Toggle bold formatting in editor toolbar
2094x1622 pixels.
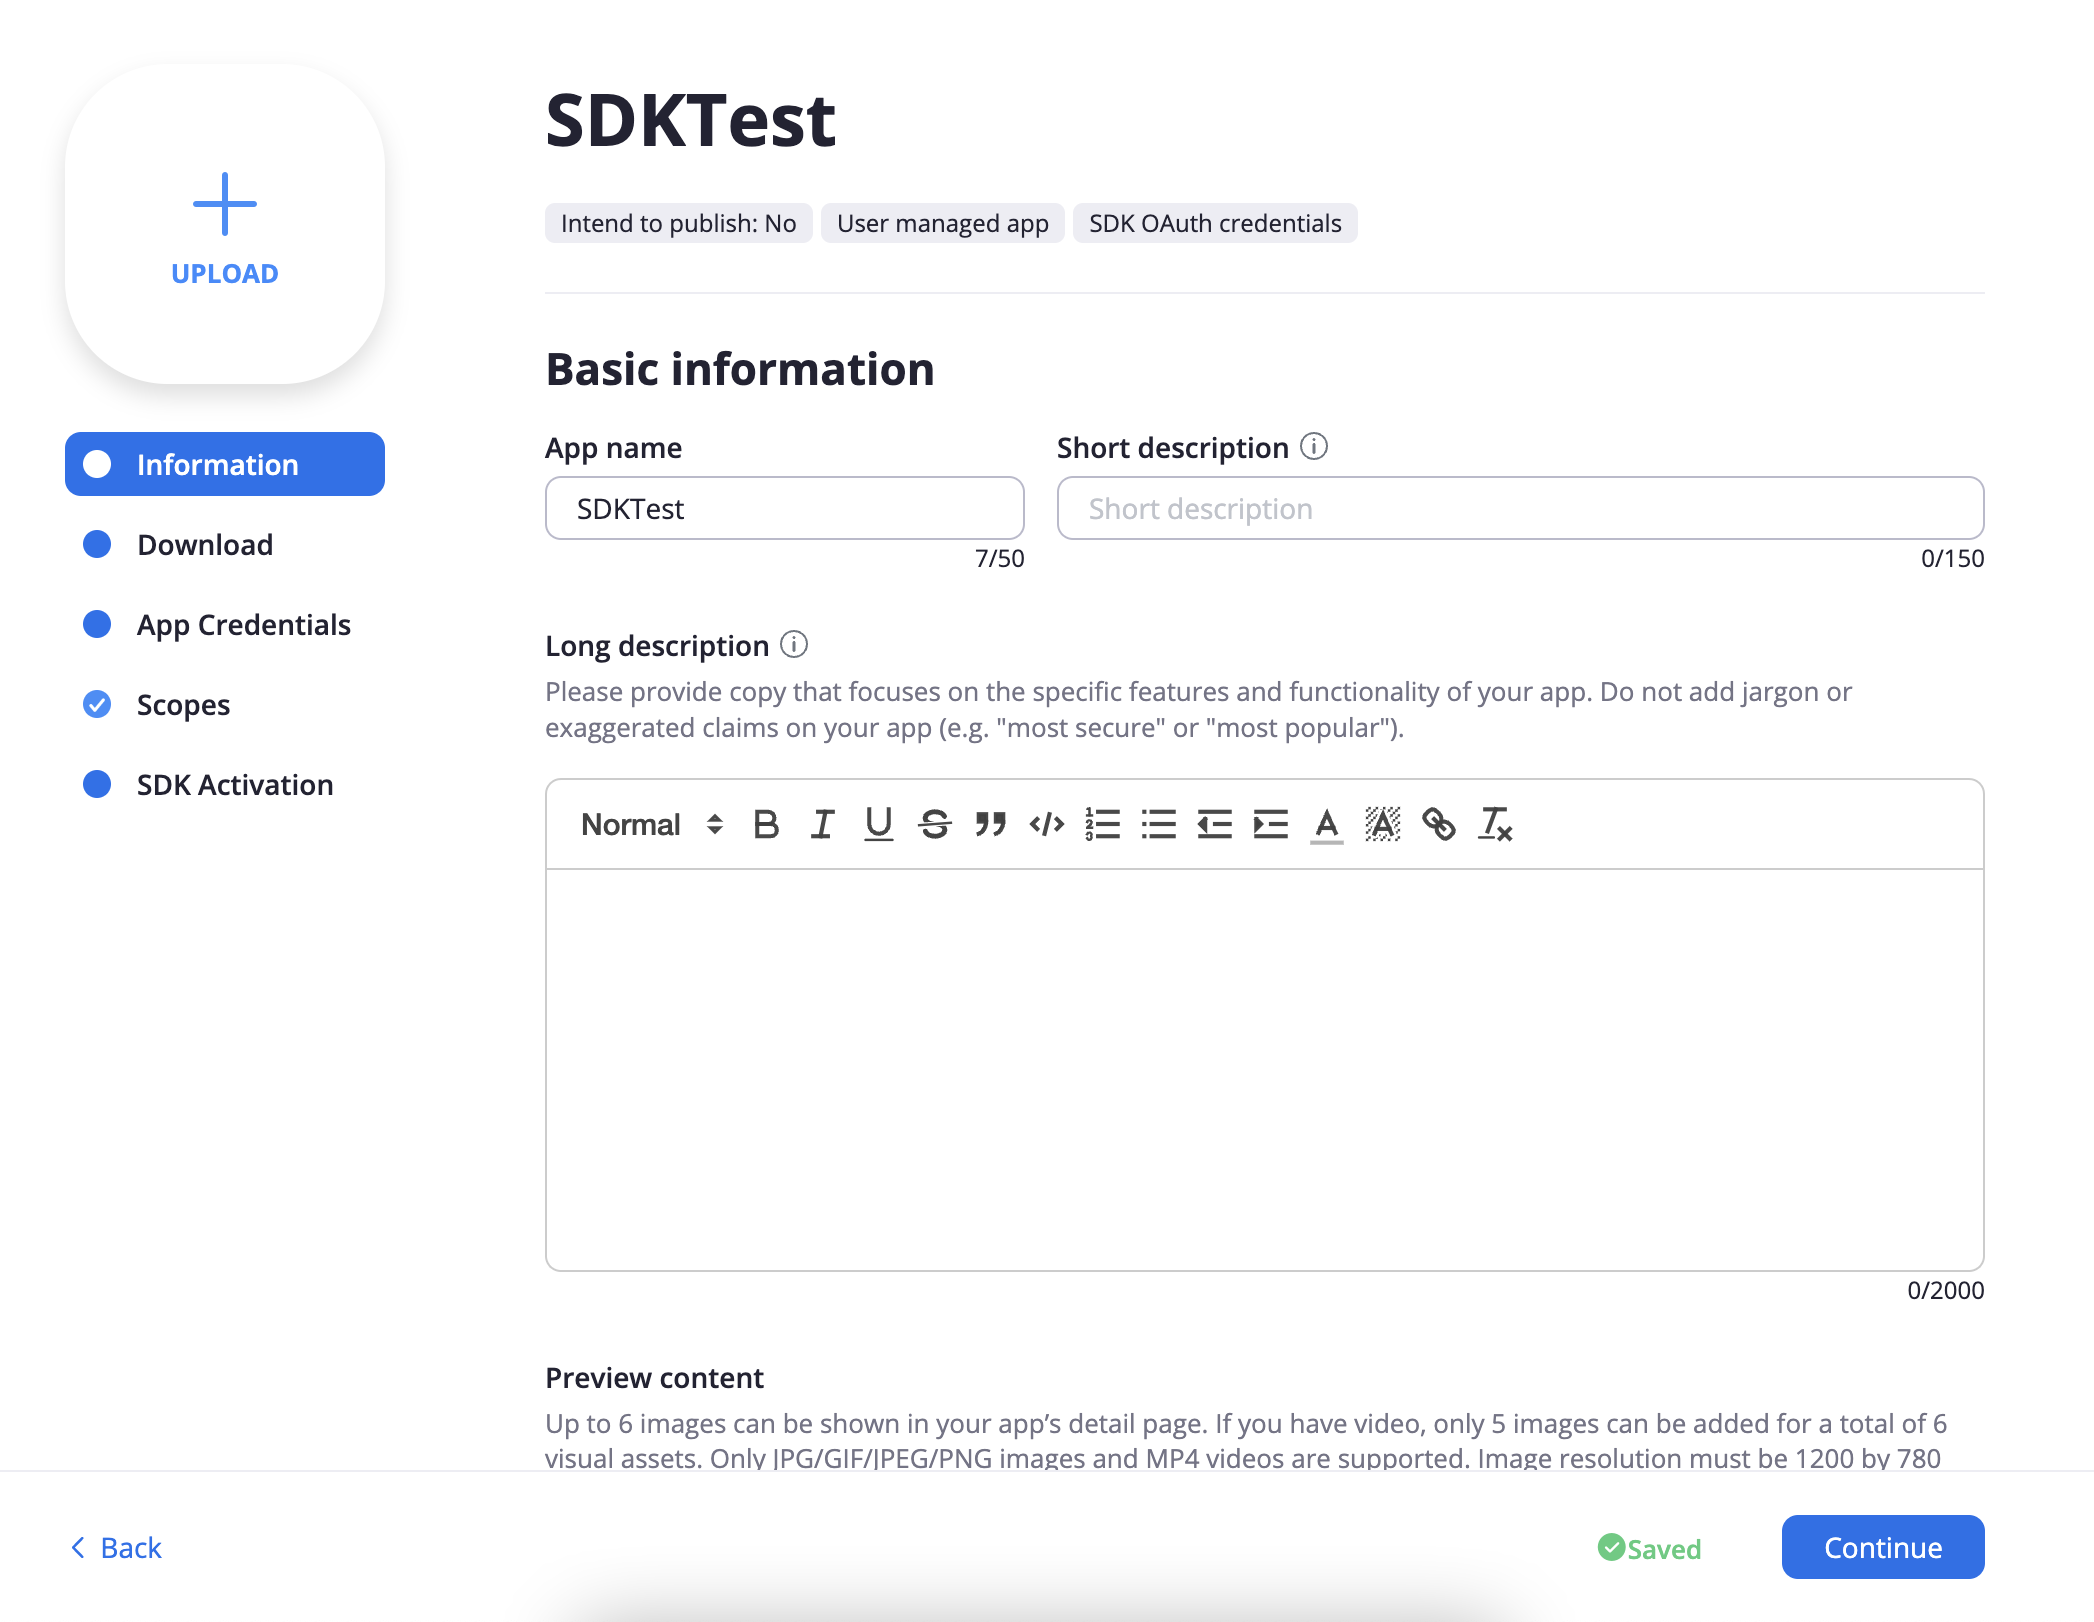[x=766, y=824]
